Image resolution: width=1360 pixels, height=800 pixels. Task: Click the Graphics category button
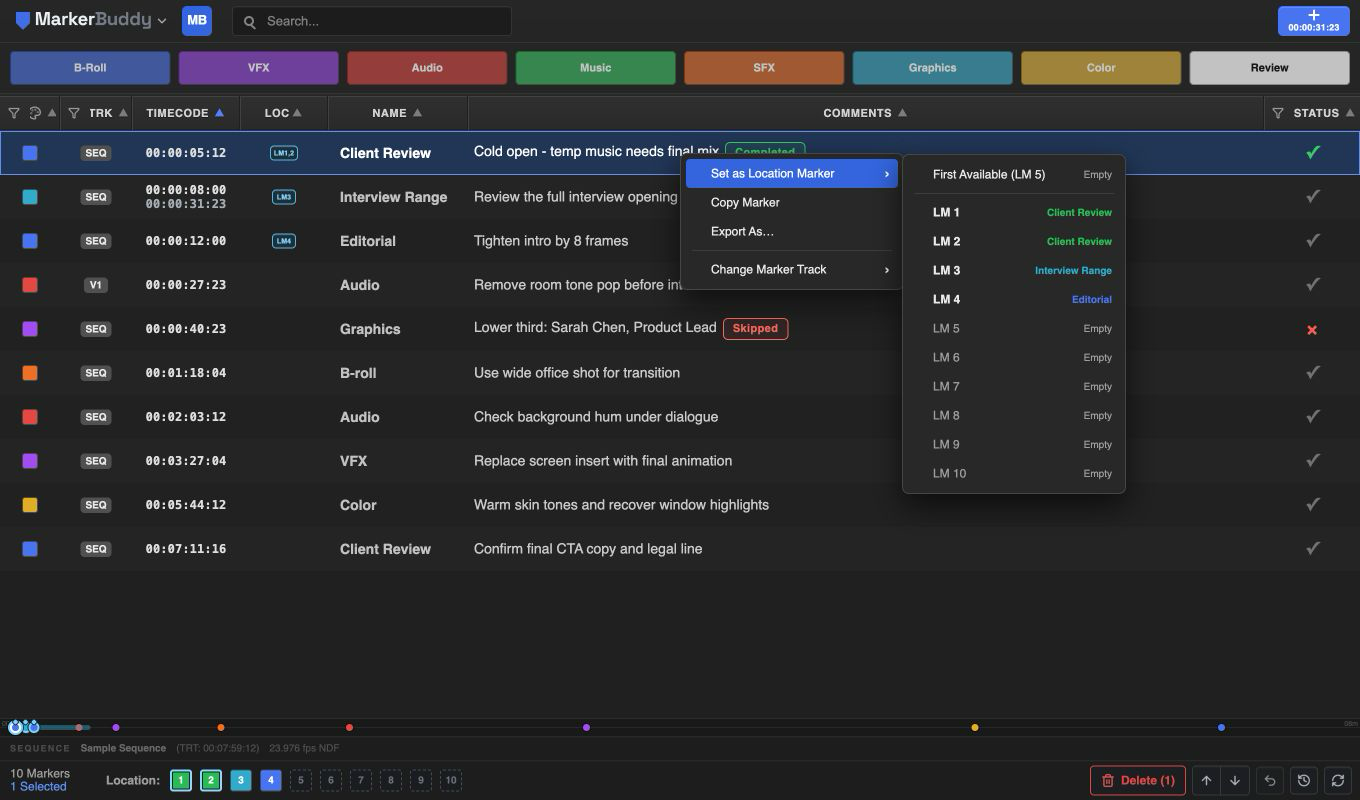[x=932, y=68]
